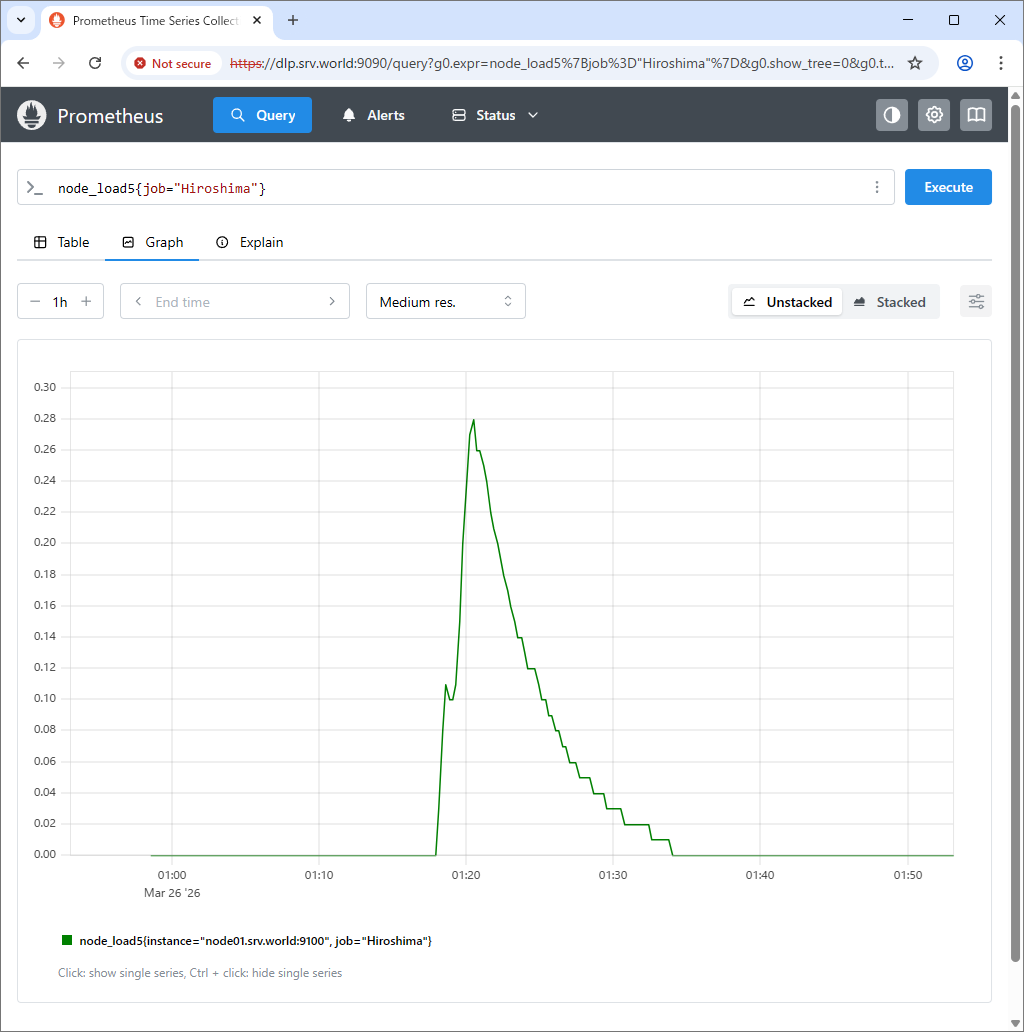
Task: Click the Prometheus flame logo
Action: pyautogui.click(x=32, y=115)
